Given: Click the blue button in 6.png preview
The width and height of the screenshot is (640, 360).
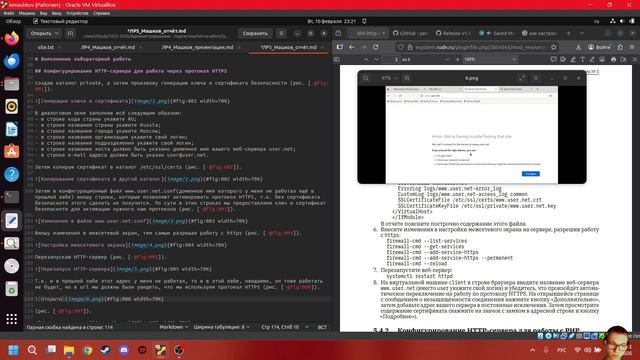Looking at the screenshot, I should click(531, 174).
